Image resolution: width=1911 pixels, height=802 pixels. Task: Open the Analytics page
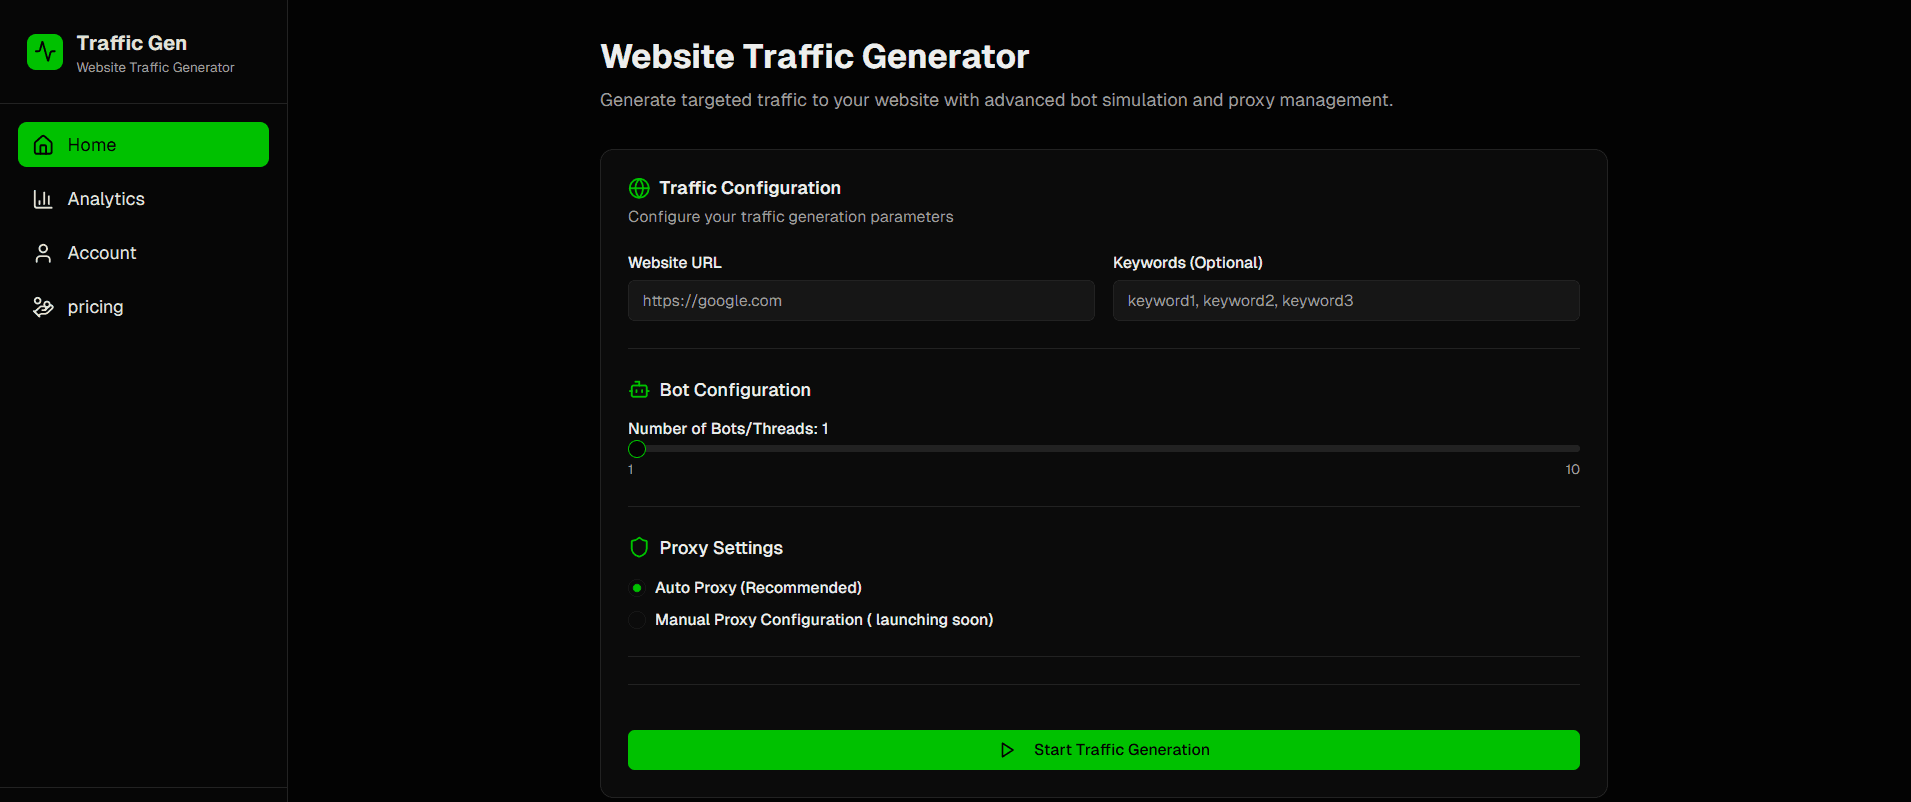pyautogui.click(x=143, y=199)
